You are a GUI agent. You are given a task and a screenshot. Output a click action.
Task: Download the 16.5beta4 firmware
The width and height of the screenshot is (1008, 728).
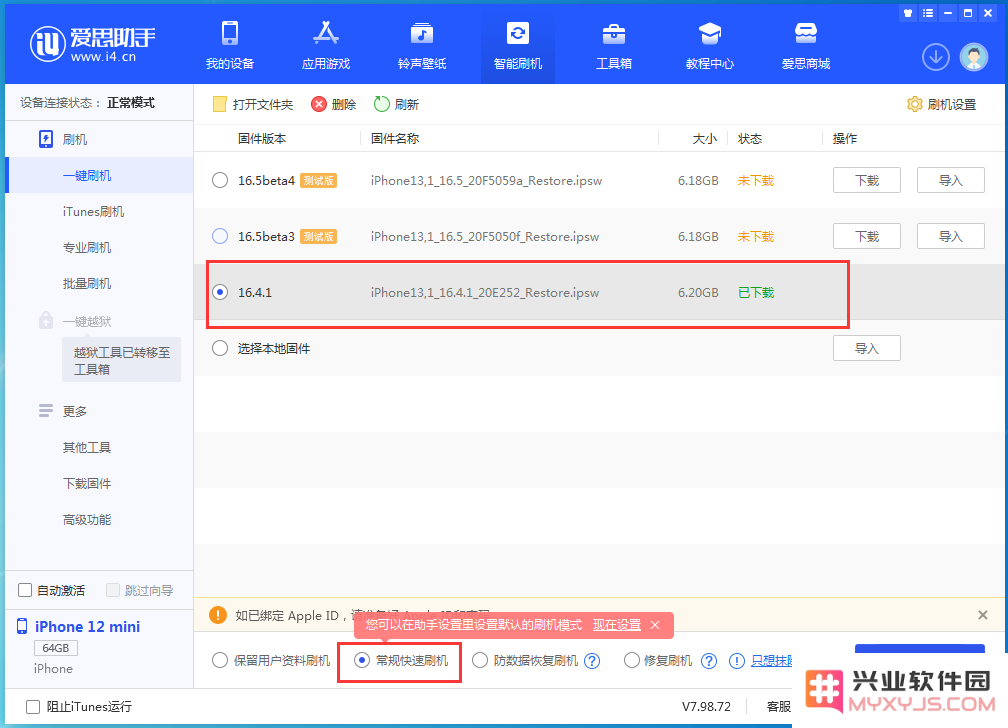(867, 180)
